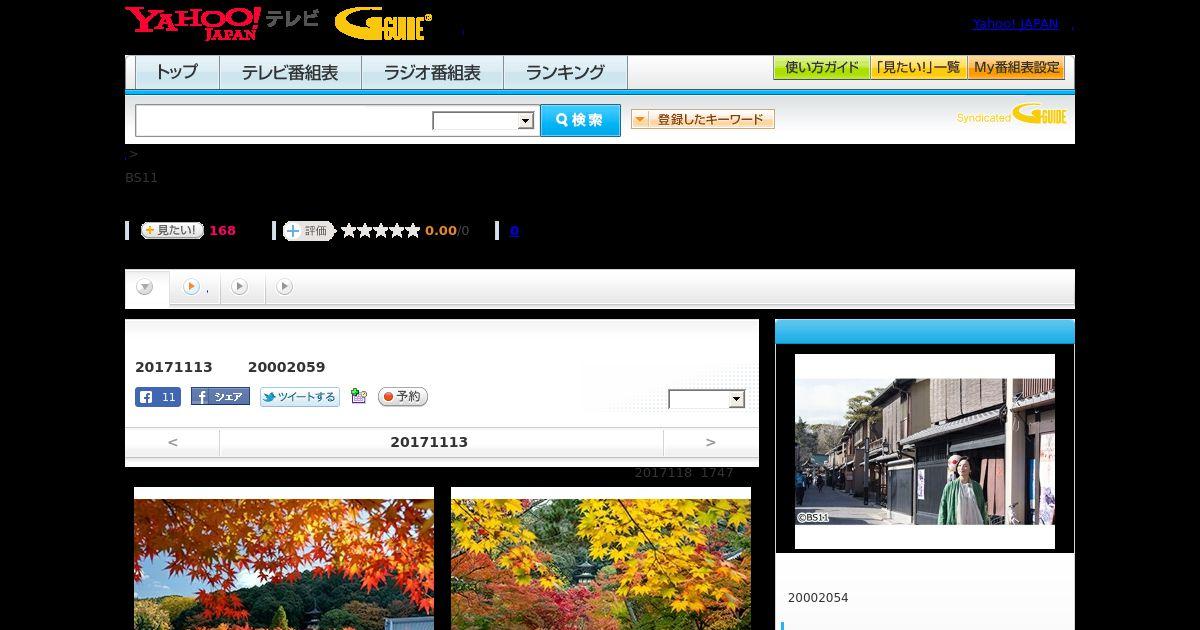Click the Facebook like count 11
The image size is (1200, 630).
coord(158,397)
